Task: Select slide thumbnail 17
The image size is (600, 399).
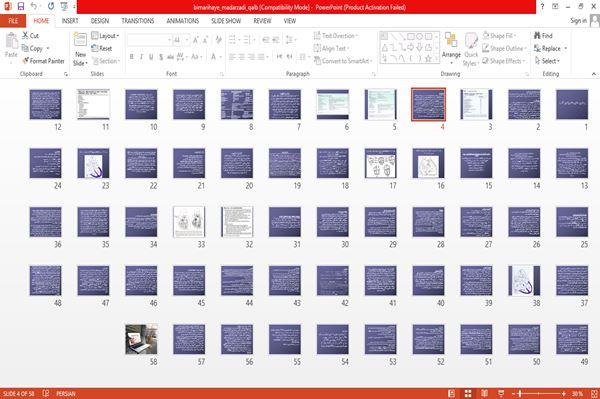Action: click(x=380, y=163)
